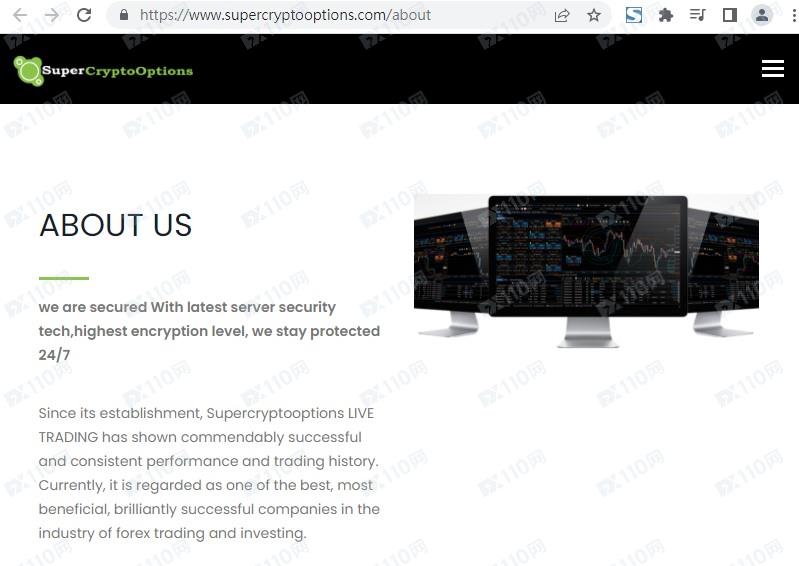Click the green circle logo icon
Image resolution: width=799 pixels, height=566 pixels.
[28, 71]
